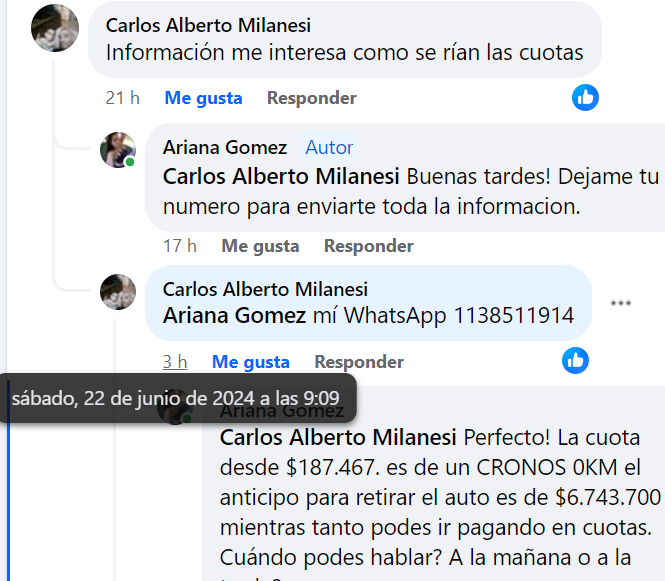This screenshot has width=665, height=581.
Task: Toggle Me gusta under Ariana's 17 h reply
Action: [x=260, y=246]
